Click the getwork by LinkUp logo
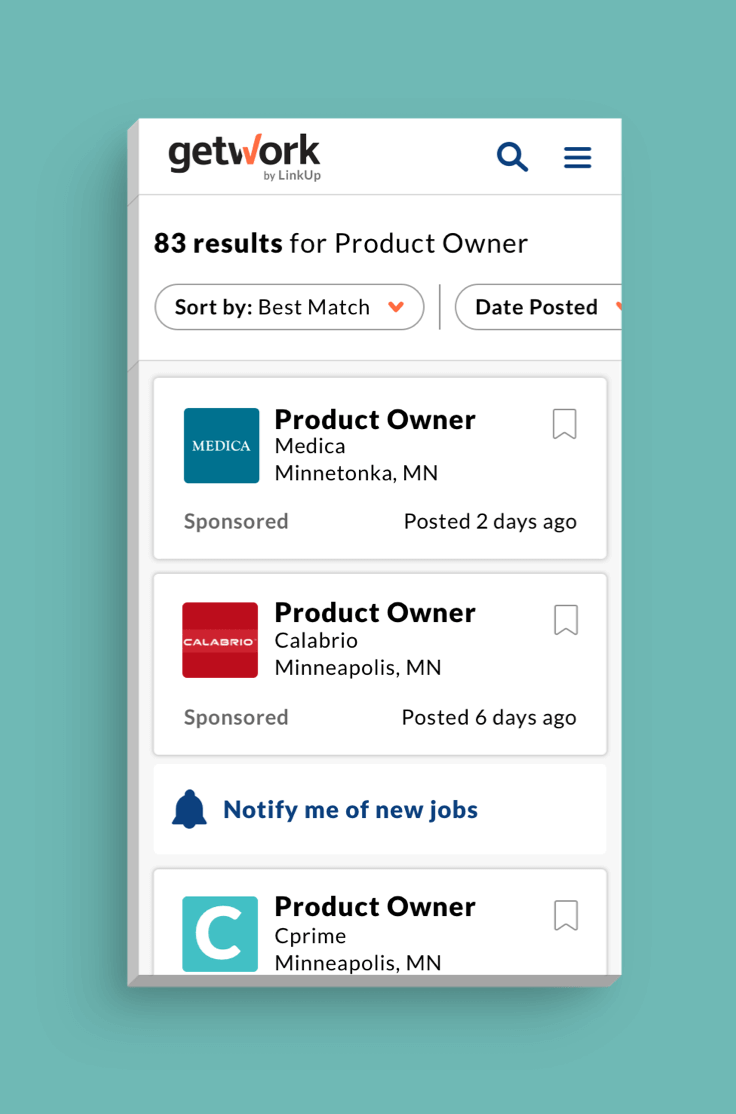Viewport: 736px width, 1114px height. coord(243,155)
